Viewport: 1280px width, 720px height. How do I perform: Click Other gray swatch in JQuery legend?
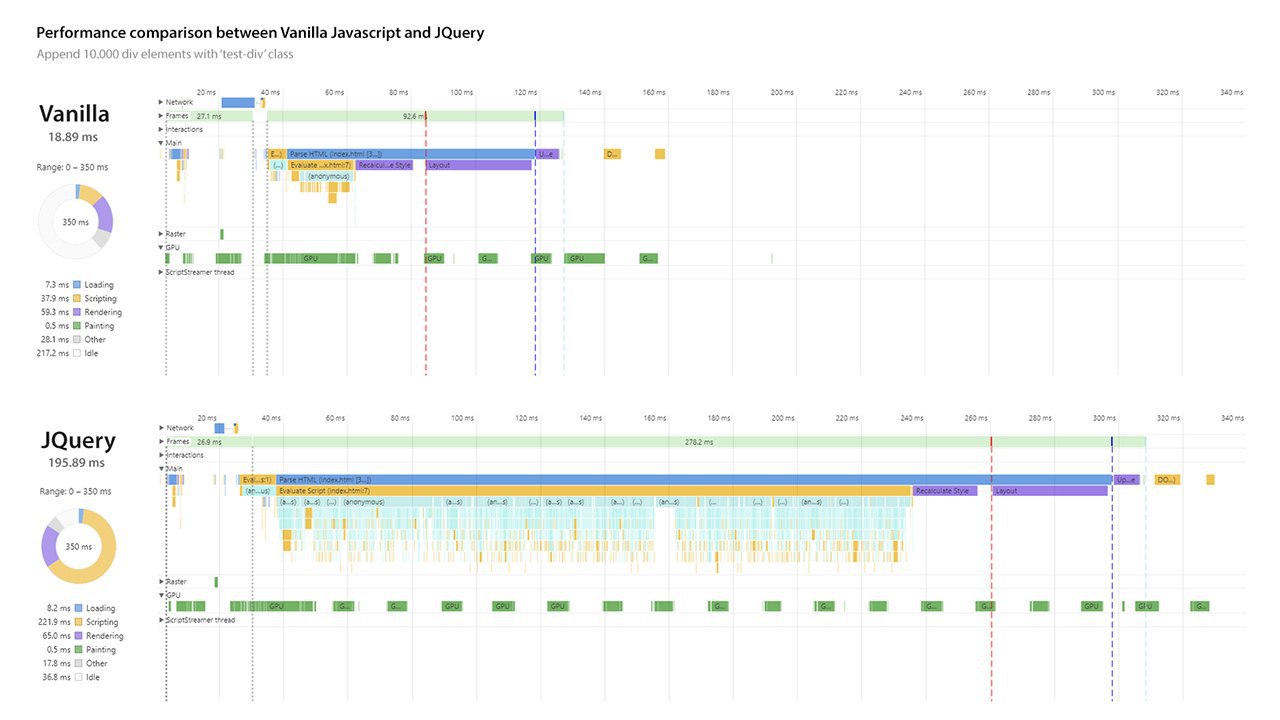79,663
